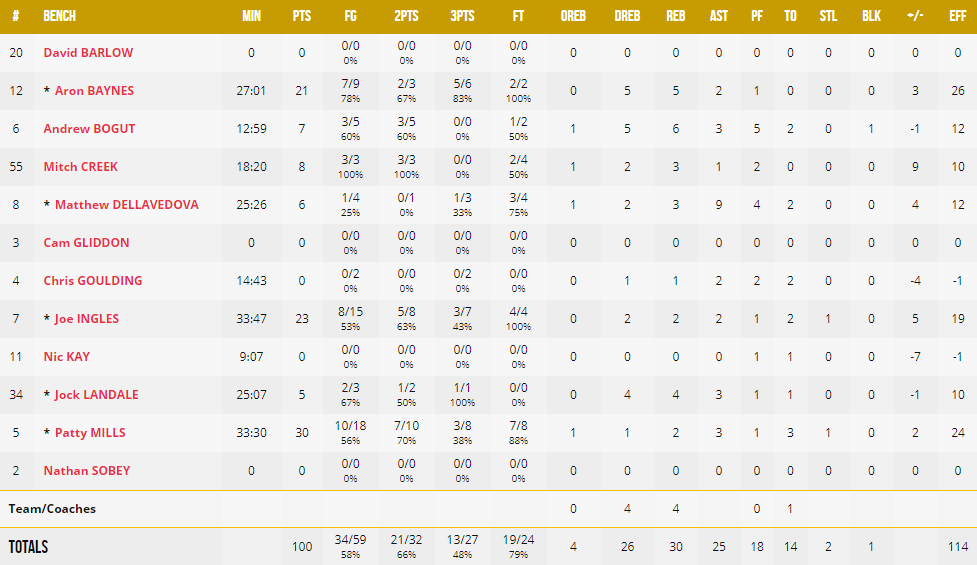This screenshot has width=977, height=565.
Task: Open David BARLOW player link
Action: click(88, 53)
